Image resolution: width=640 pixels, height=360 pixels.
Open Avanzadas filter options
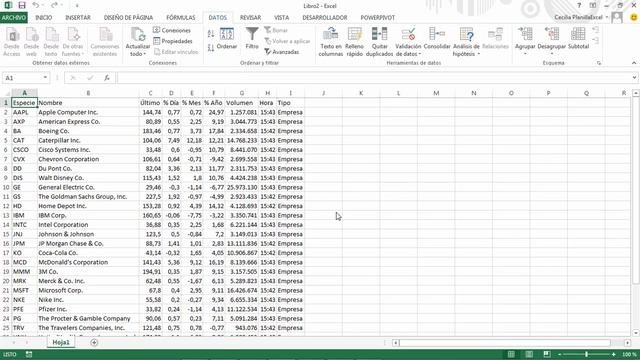click(282, 52)
